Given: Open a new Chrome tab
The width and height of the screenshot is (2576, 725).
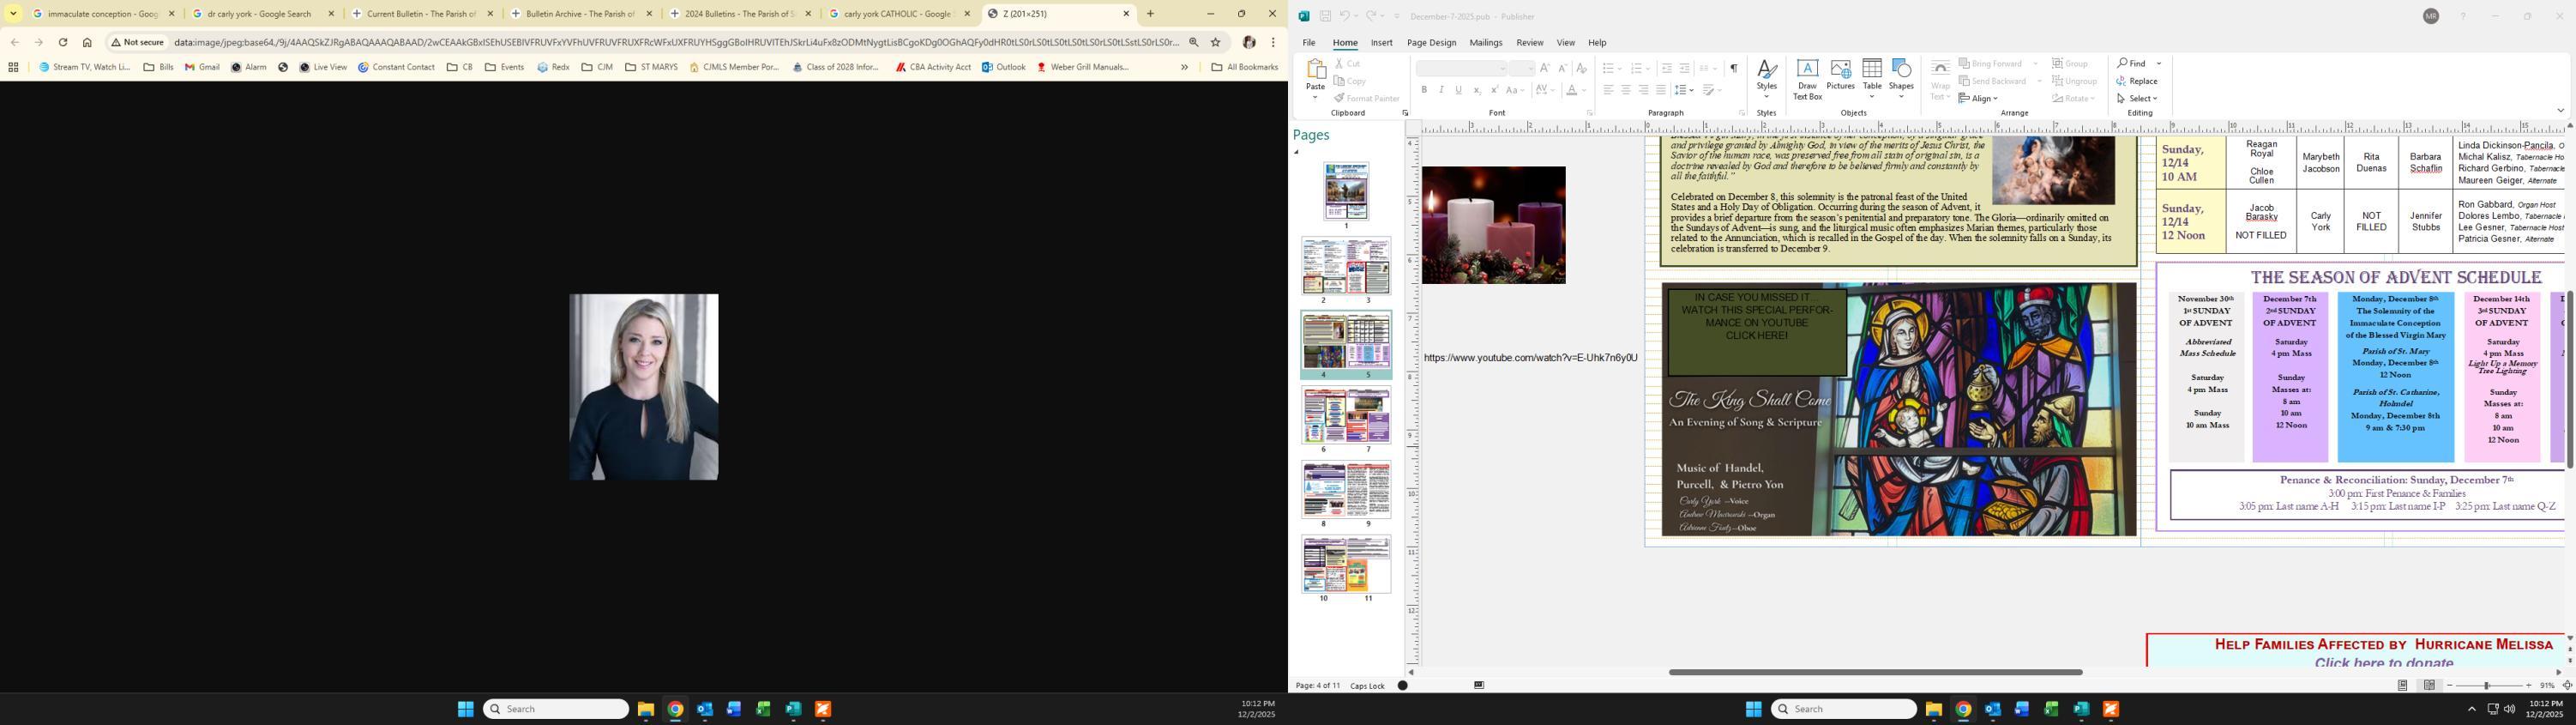Looking at the screenshot, I should [1150, 14].
